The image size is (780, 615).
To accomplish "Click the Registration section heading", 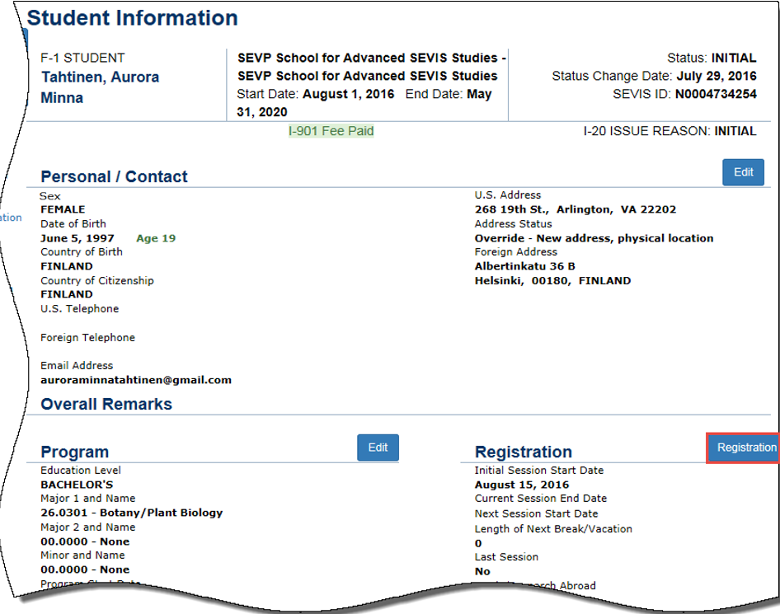I will point(523,452).
